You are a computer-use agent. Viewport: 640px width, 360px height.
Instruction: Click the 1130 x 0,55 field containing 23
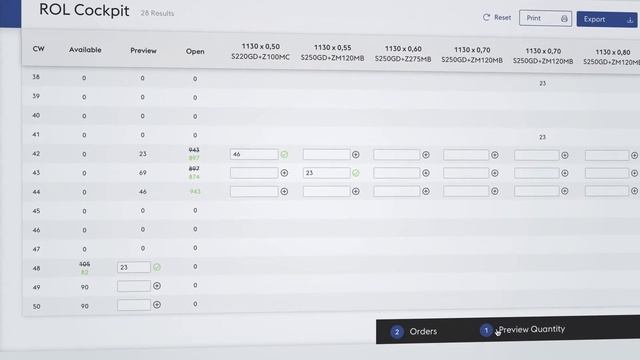coord(326,173)
